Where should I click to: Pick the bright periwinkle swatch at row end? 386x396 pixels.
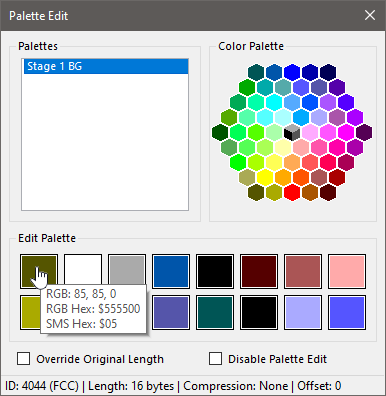coord(347,312)
